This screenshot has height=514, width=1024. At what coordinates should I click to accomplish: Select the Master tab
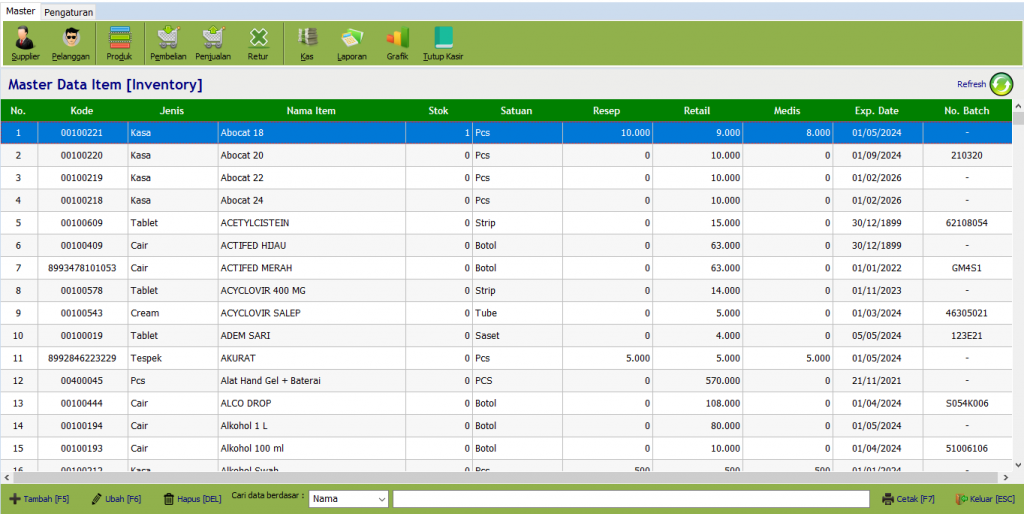coord(19,11)
